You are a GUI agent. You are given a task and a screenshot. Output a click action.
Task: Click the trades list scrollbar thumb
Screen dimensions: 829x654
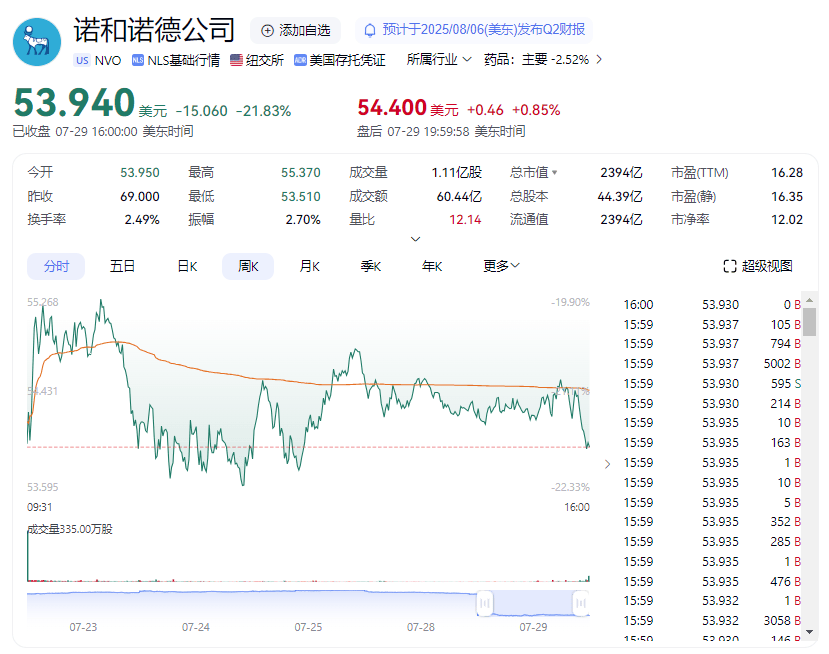pos(809,321)
